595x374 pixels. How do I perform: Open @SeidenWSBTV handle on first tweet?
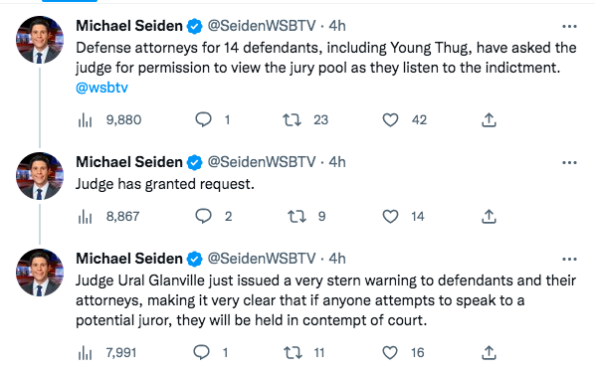click(261, 26)
